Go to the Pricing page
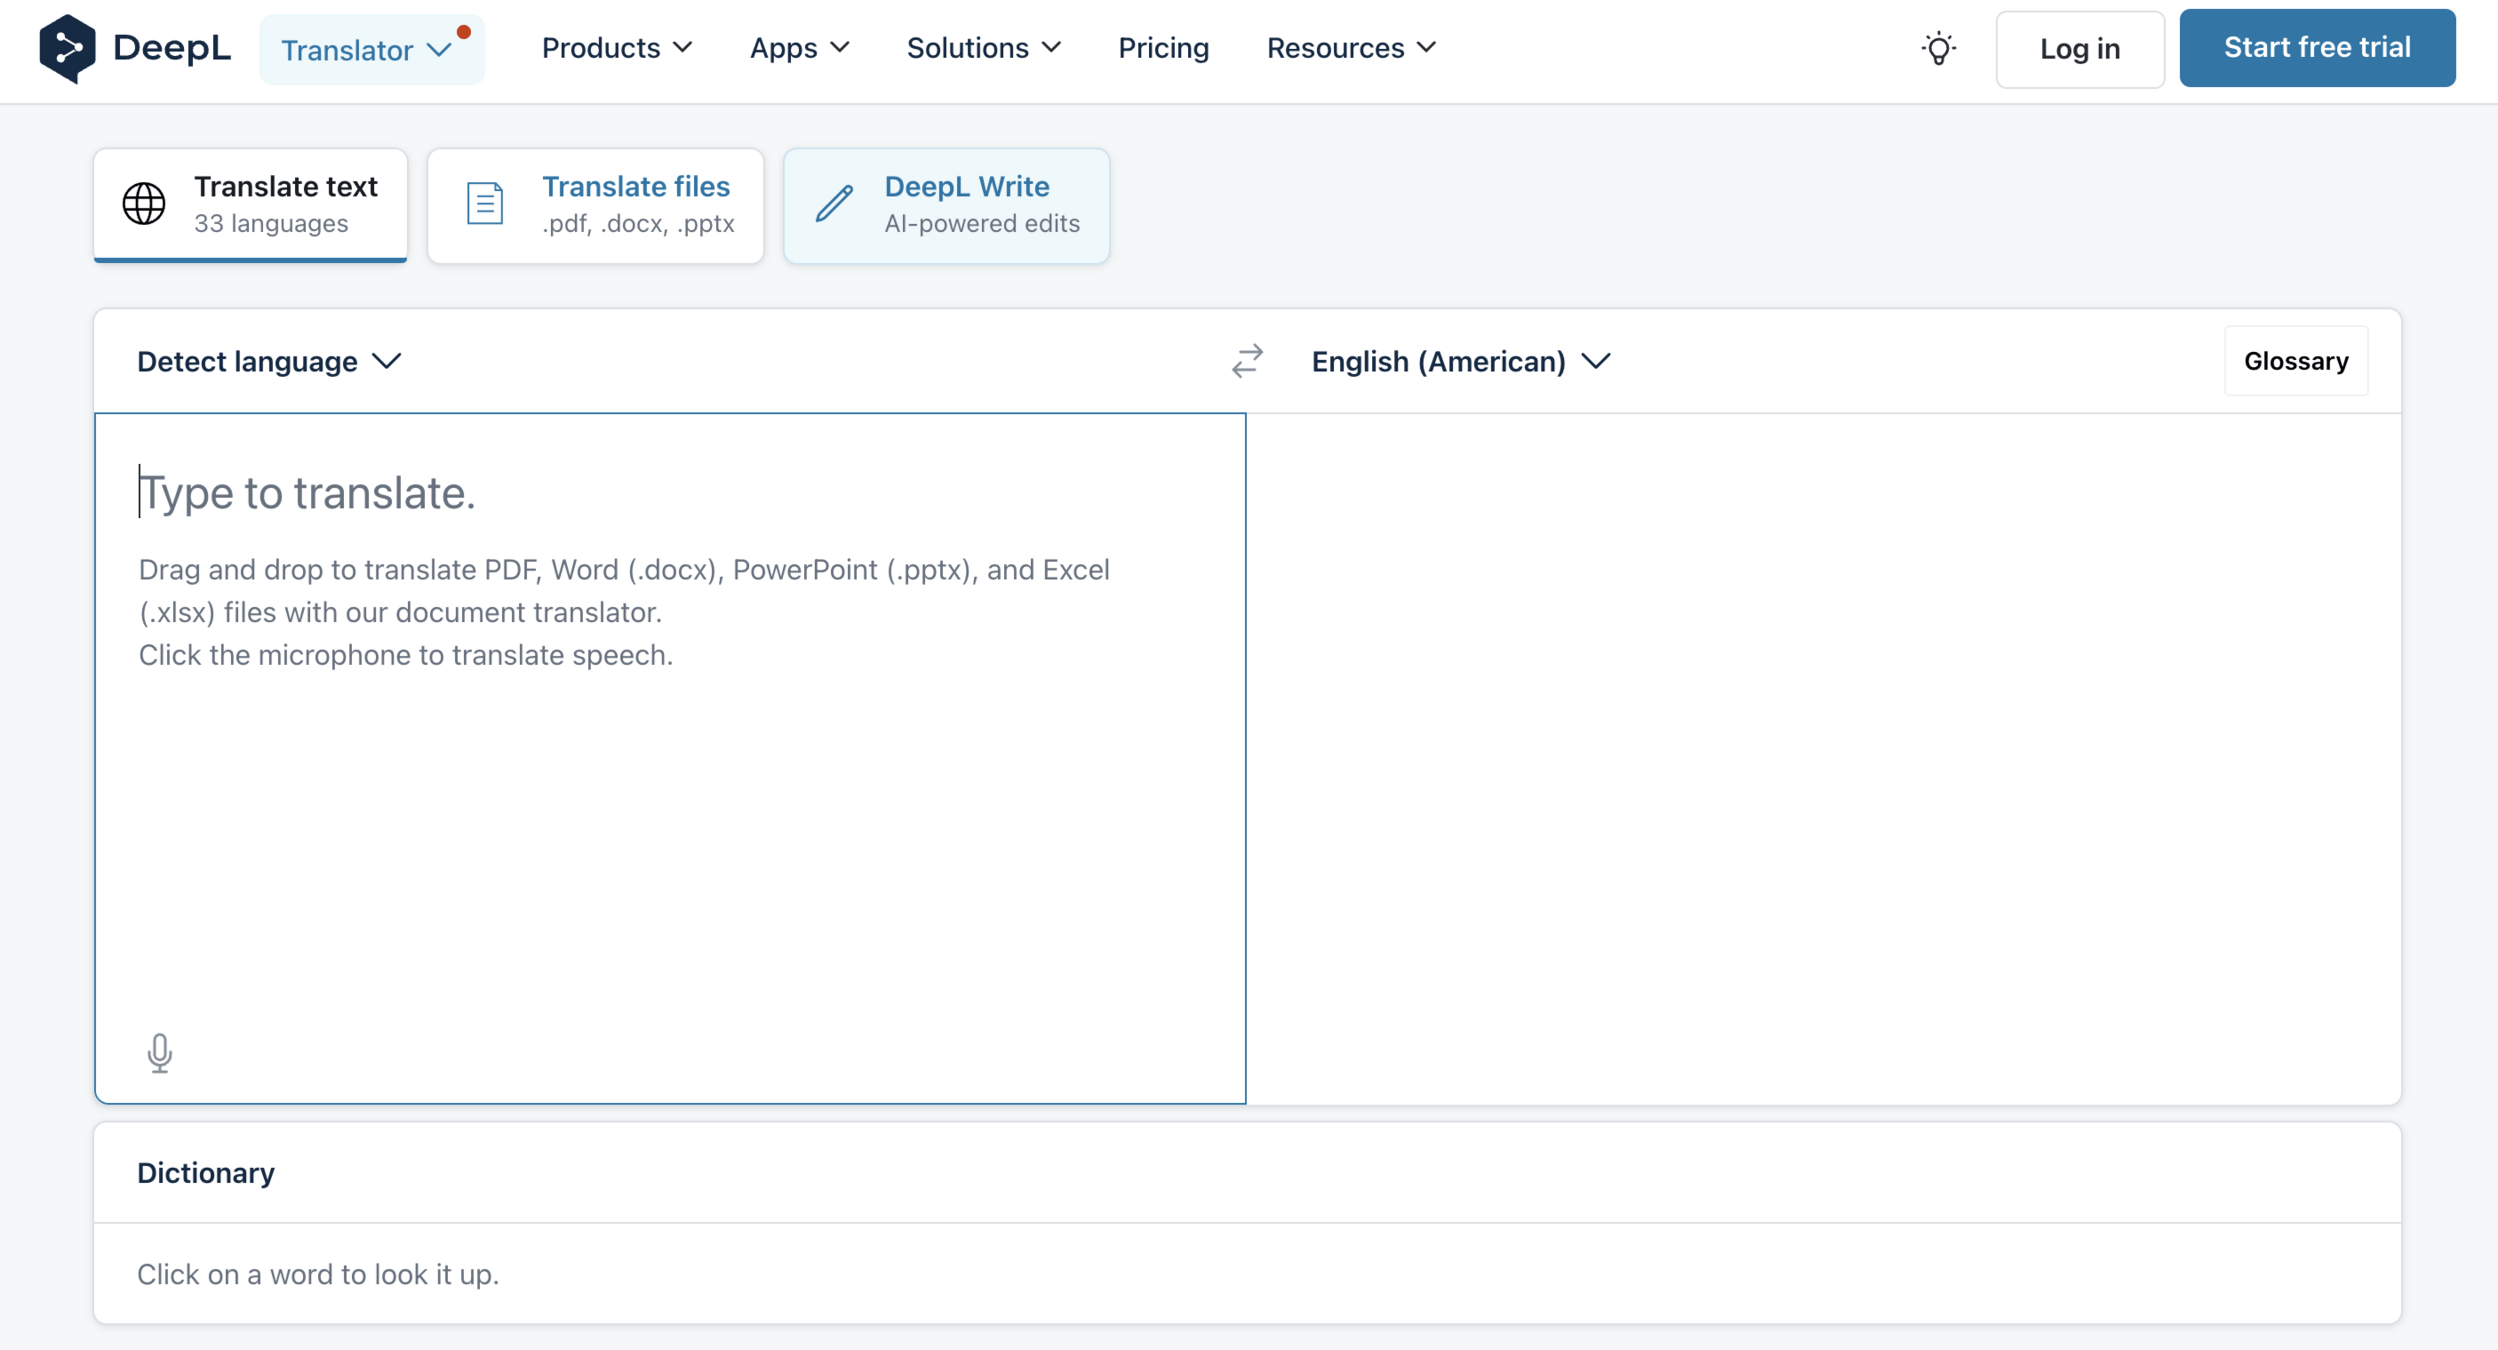The image size is (2498, 1350). (x=1163, y=48)
